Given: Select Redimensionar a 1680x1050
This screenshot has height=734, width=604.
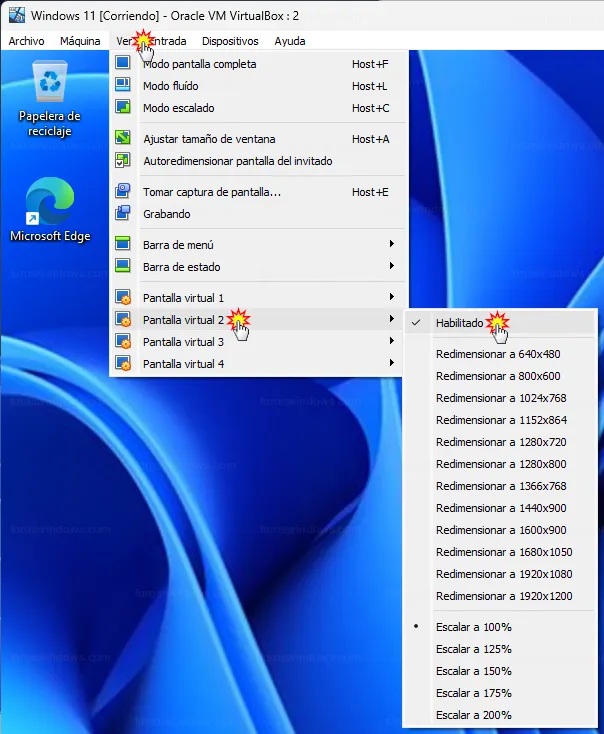Looking at the screenshot, I should click(x=500, y=552).
